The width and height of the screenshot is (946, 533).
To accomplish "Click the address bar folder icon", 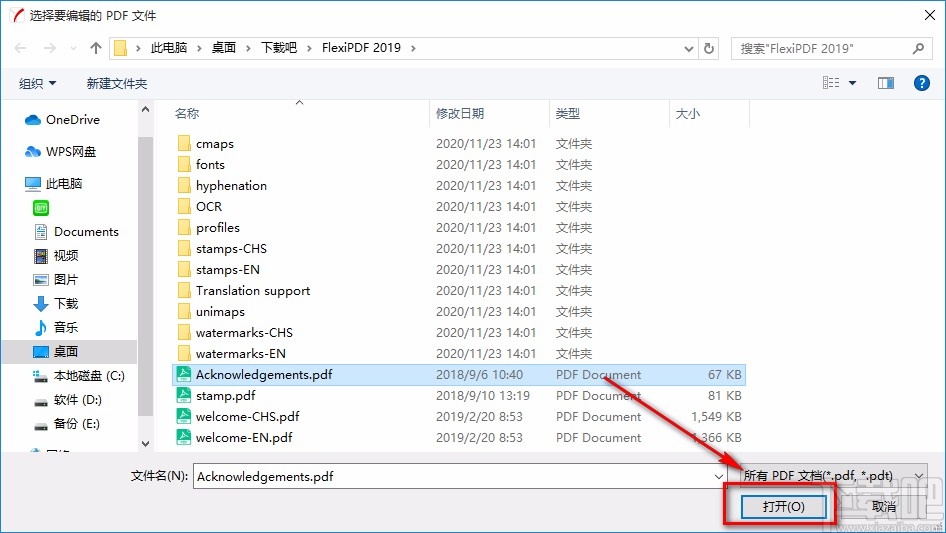I will click(x=121, y=48).
